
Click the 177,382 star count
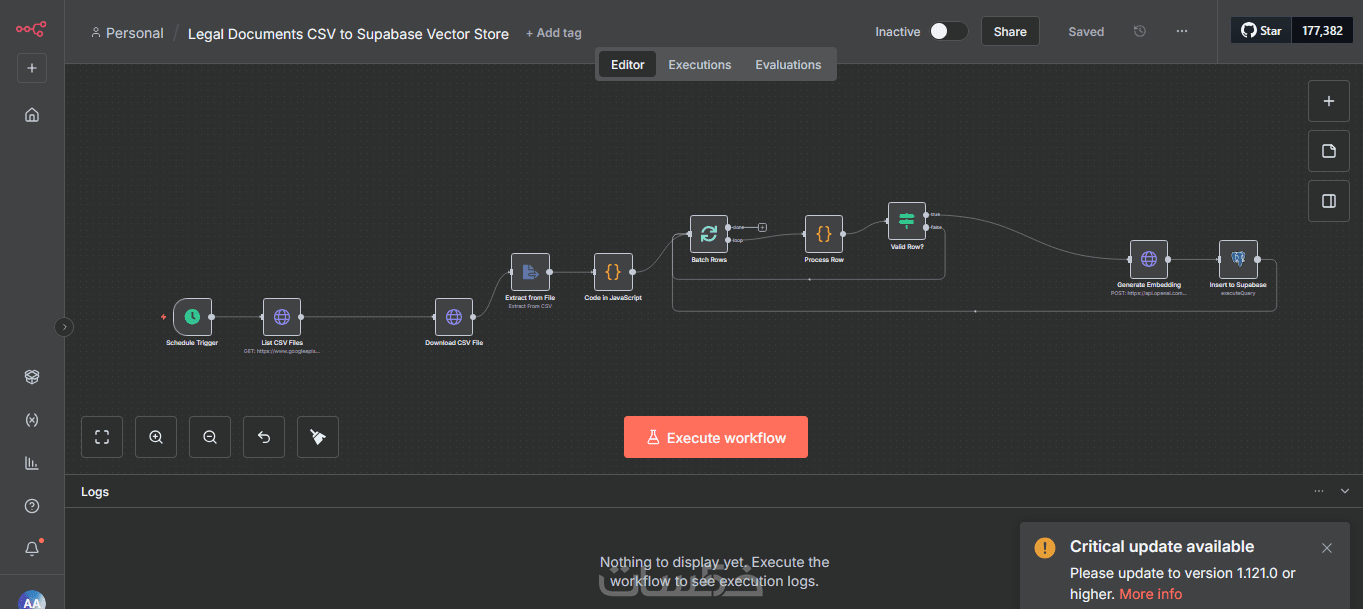tap(1322, 31)
